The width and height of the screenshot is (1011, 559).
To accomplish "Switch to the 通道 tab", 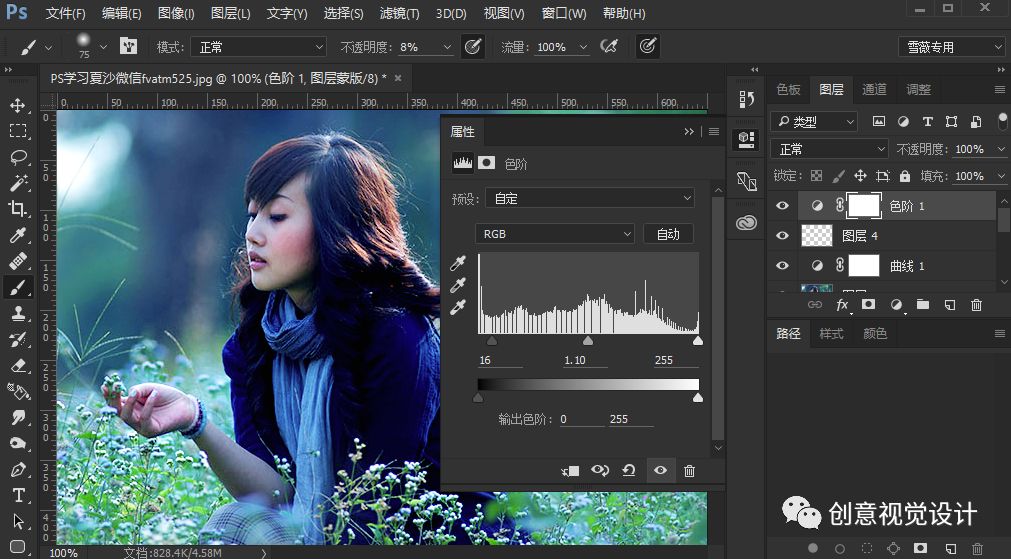I will tap(874, 90).
